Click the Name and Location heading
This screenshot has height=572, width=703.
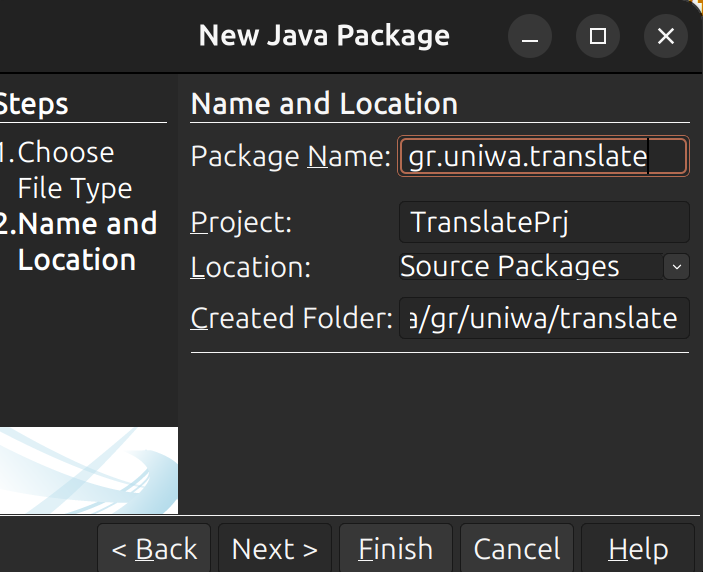[324, 104]
